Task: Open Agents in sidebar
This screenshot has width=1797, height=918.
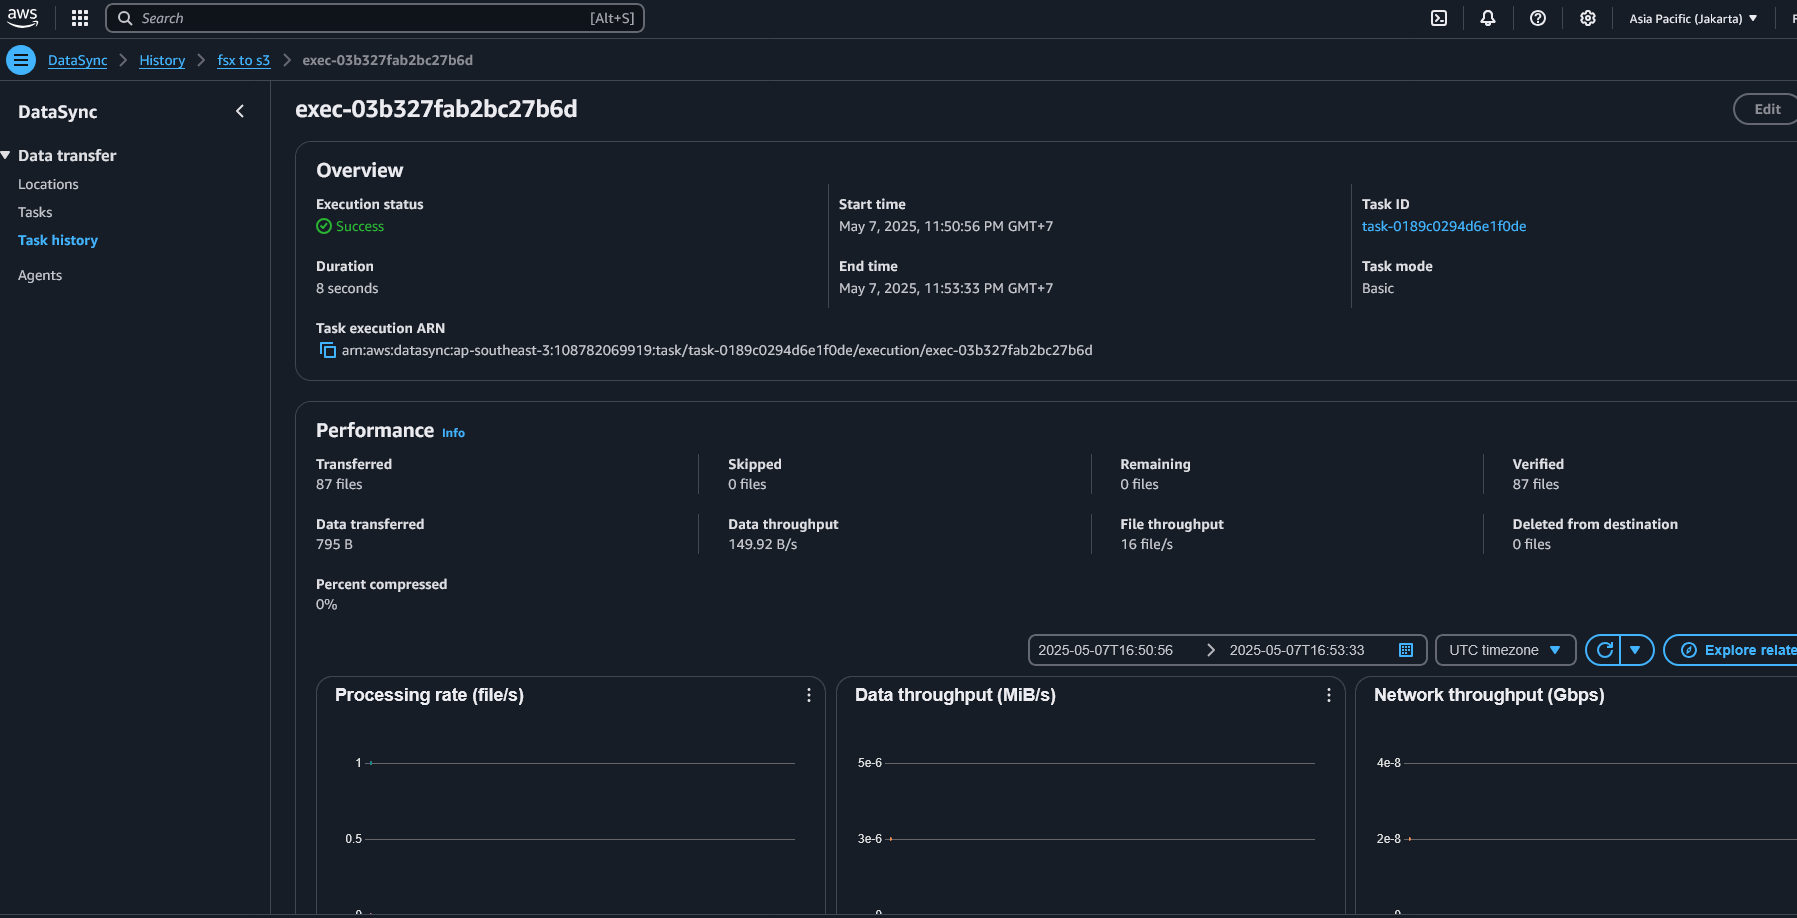Action: [40, 275]
